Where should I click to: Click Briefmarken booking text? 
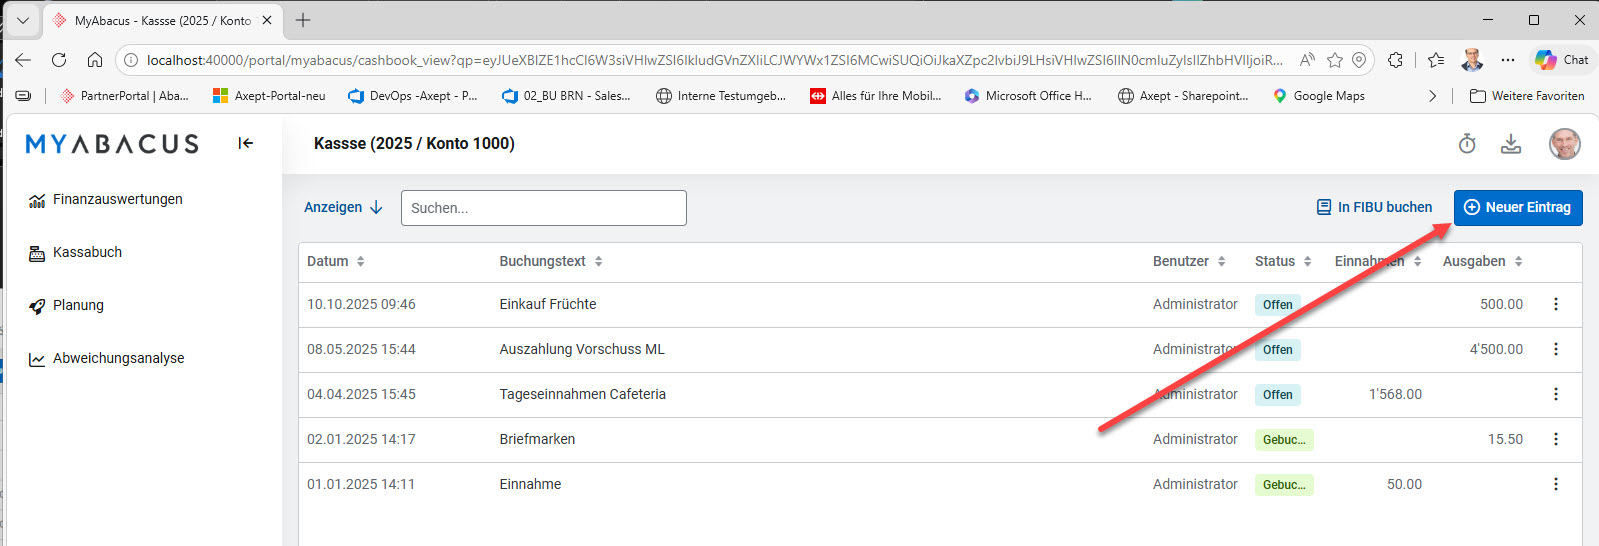pos(537,439)
